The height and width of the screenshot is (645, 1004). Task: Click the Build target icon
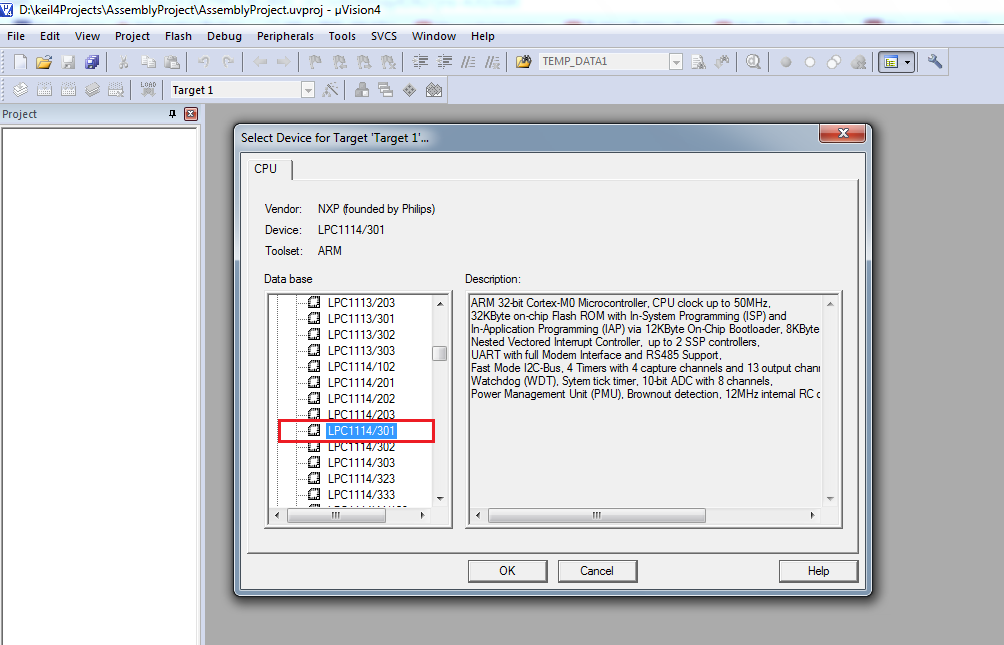tap(44, 90)
